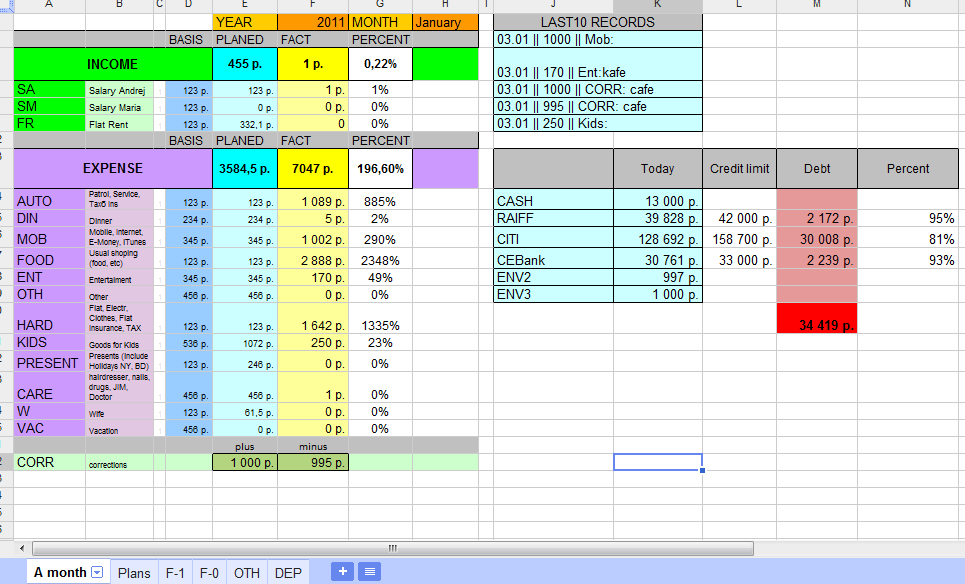Viewport: 965px width, 584px height.
Task: Select the CASH account cell
Action: pos(553,199)
